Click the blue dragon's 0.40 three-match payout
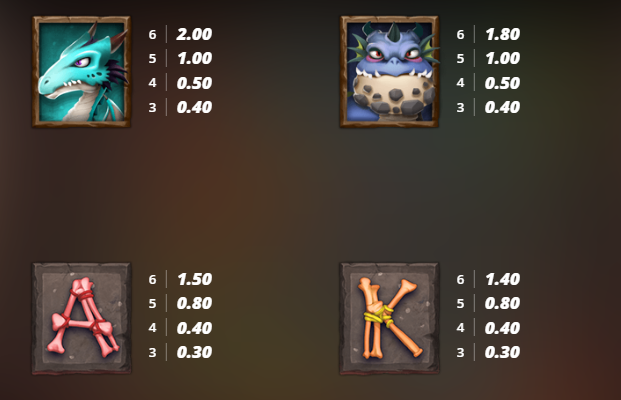The image size is (621, 400). [x=503, y=107]
